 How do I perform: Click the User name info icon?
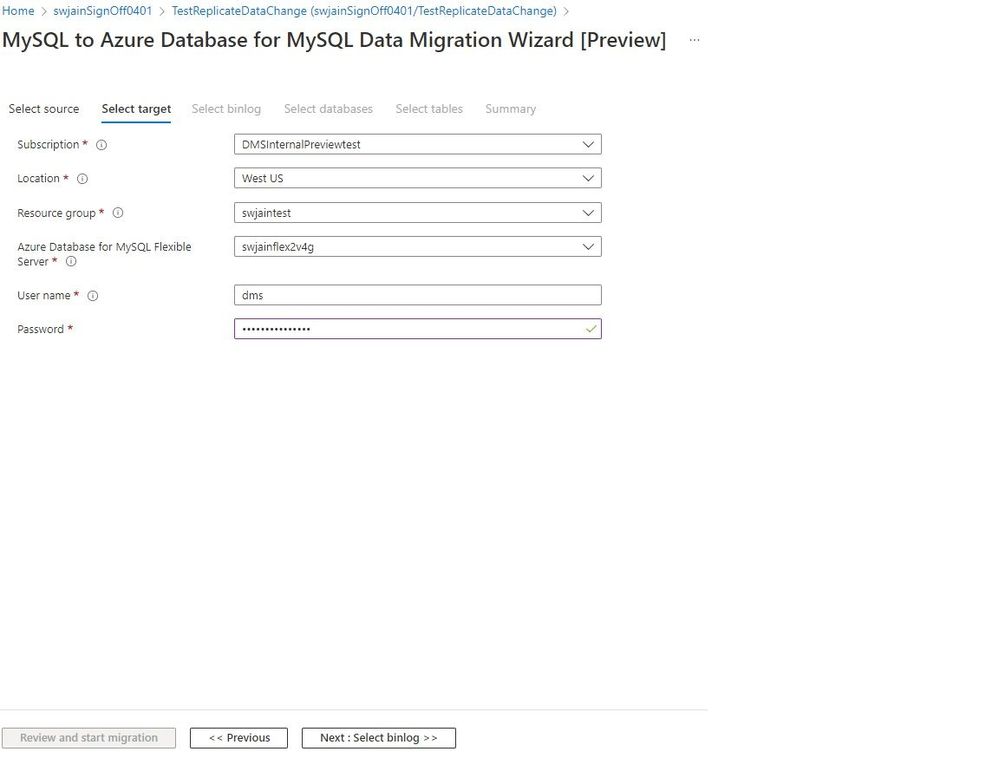pyautogui.click(x=93, y=296)
